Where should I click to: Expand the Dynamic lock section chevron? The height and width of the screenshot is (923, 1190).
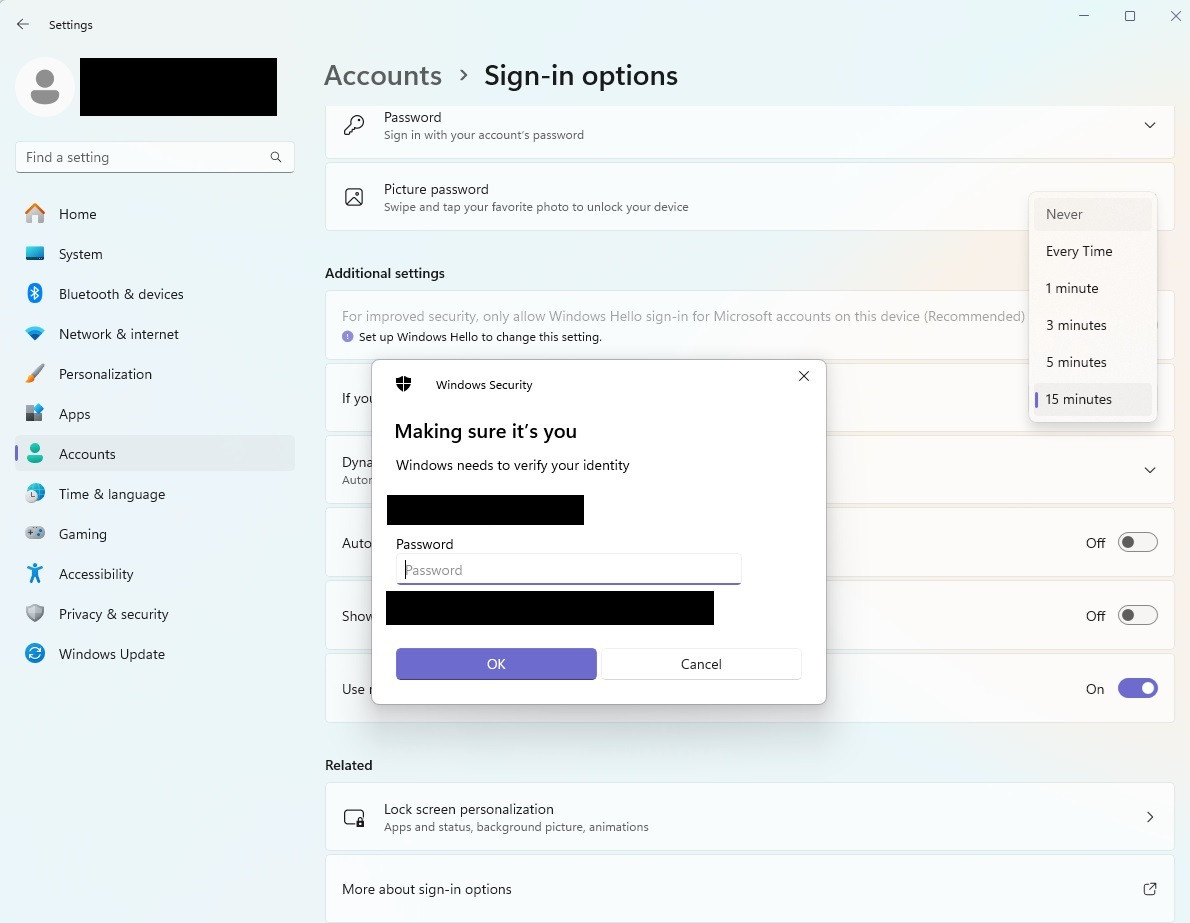click(x=1150, y=470)
